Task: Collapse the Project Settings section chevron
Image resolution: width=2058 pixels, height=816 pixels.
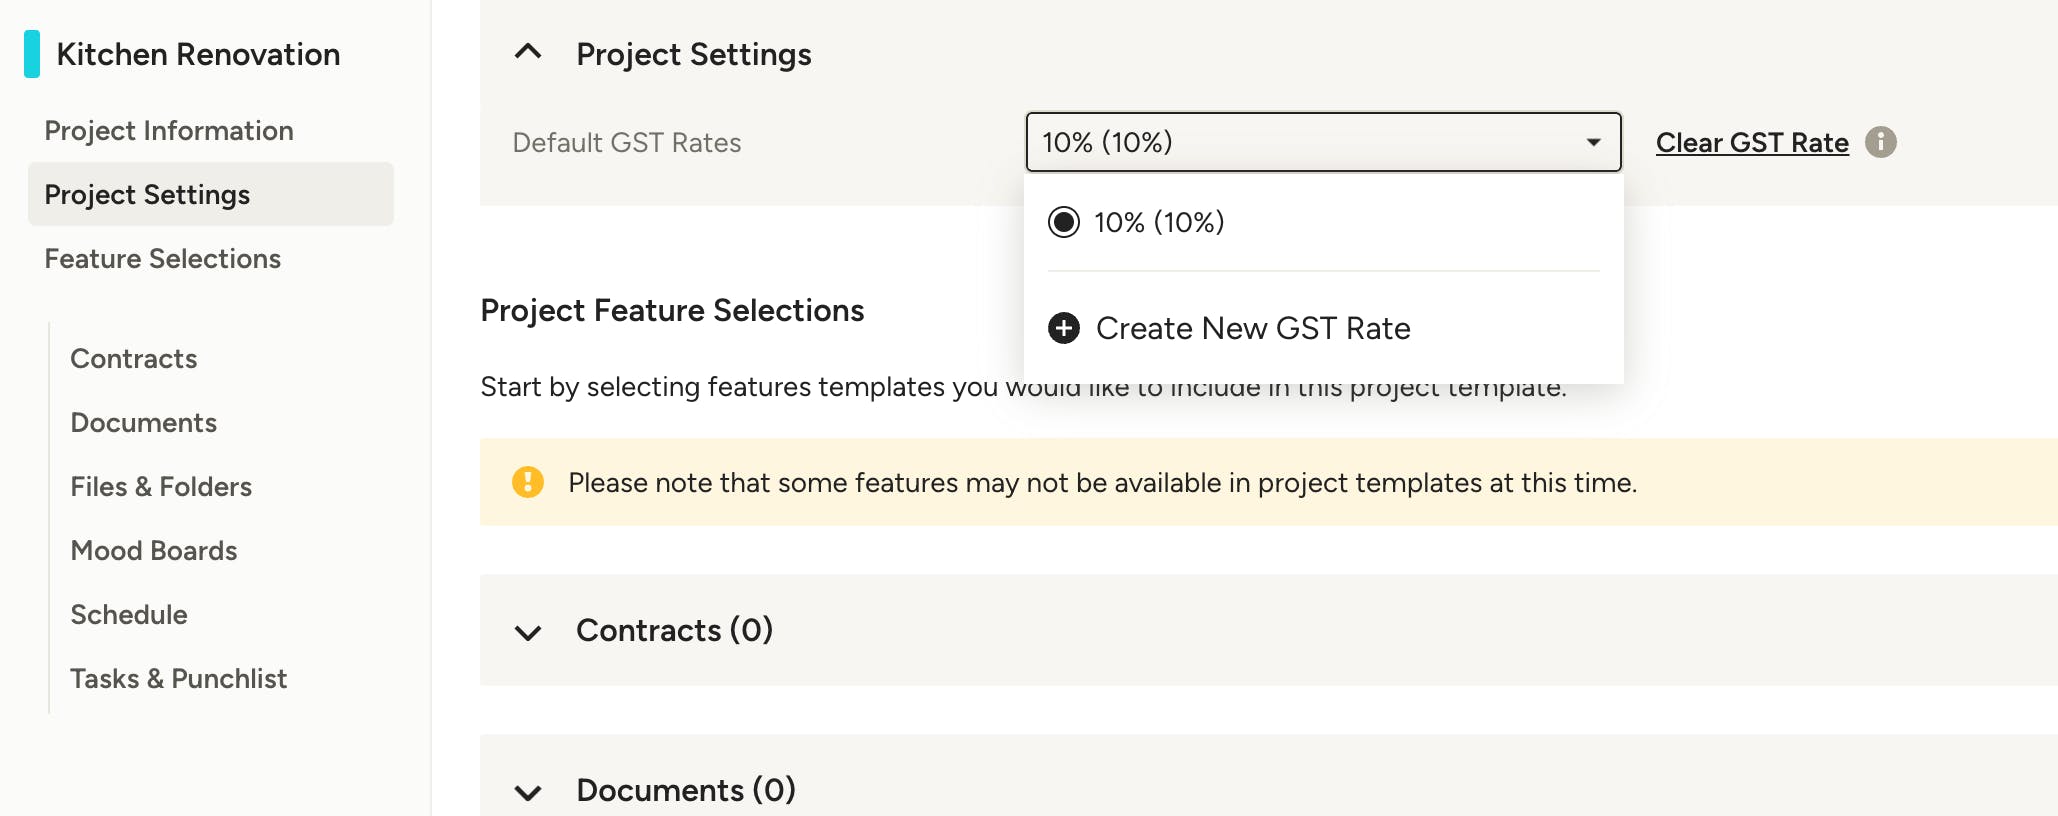Action: [x=528, y=53]
